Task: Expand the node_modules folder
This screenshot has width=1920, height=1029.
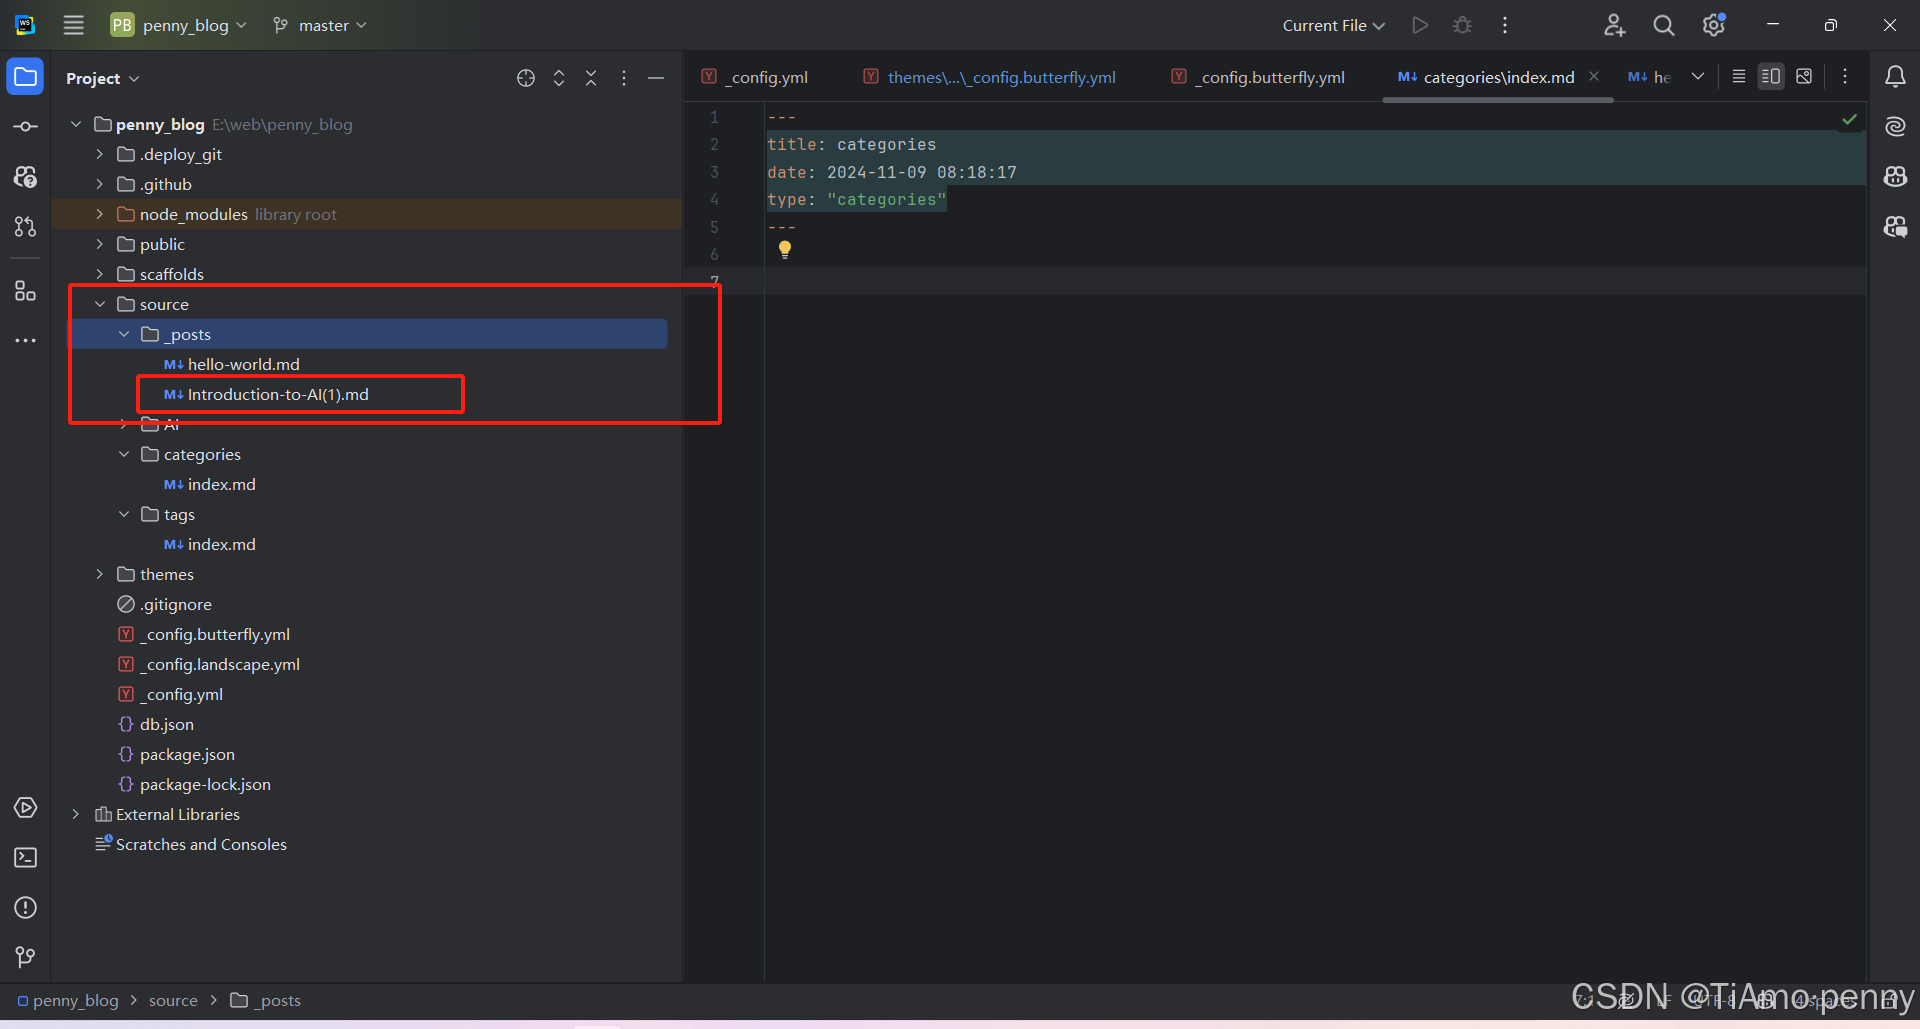Action: (x=99, y=214)
